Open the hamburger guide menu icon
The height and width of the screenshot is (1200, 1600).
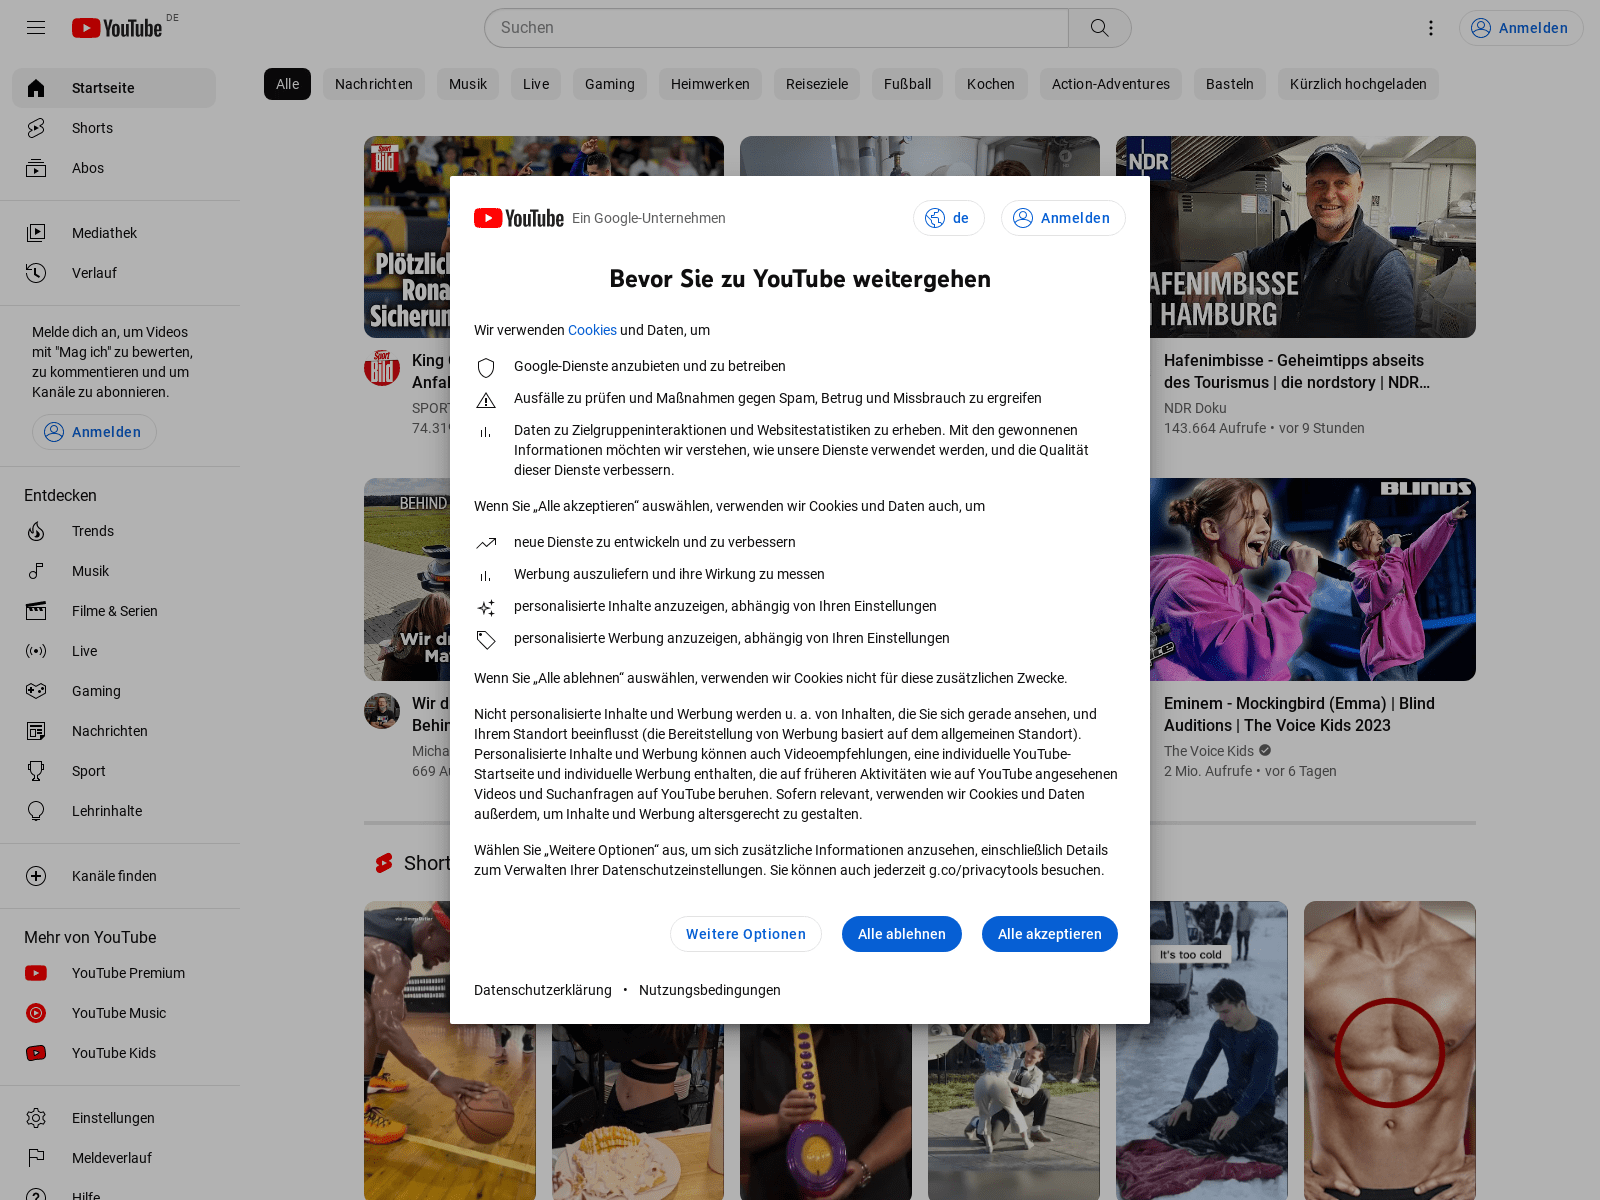[36, 28]
